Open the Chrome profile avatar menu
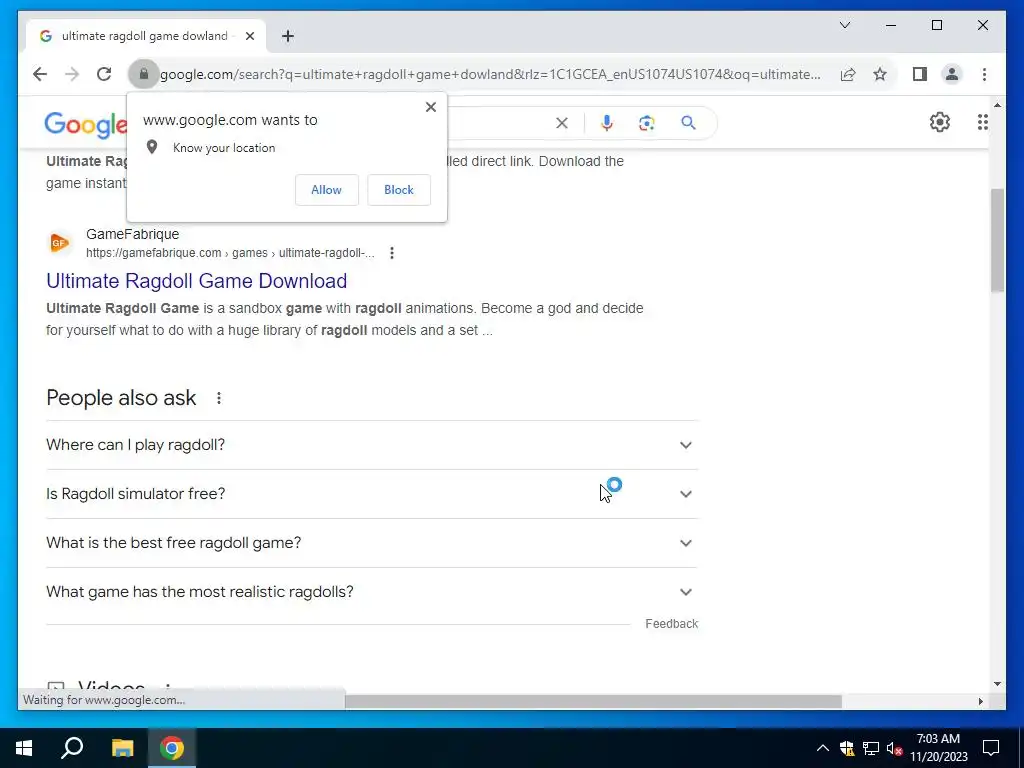Screen dimensions: 1024x768 point(952,74)
